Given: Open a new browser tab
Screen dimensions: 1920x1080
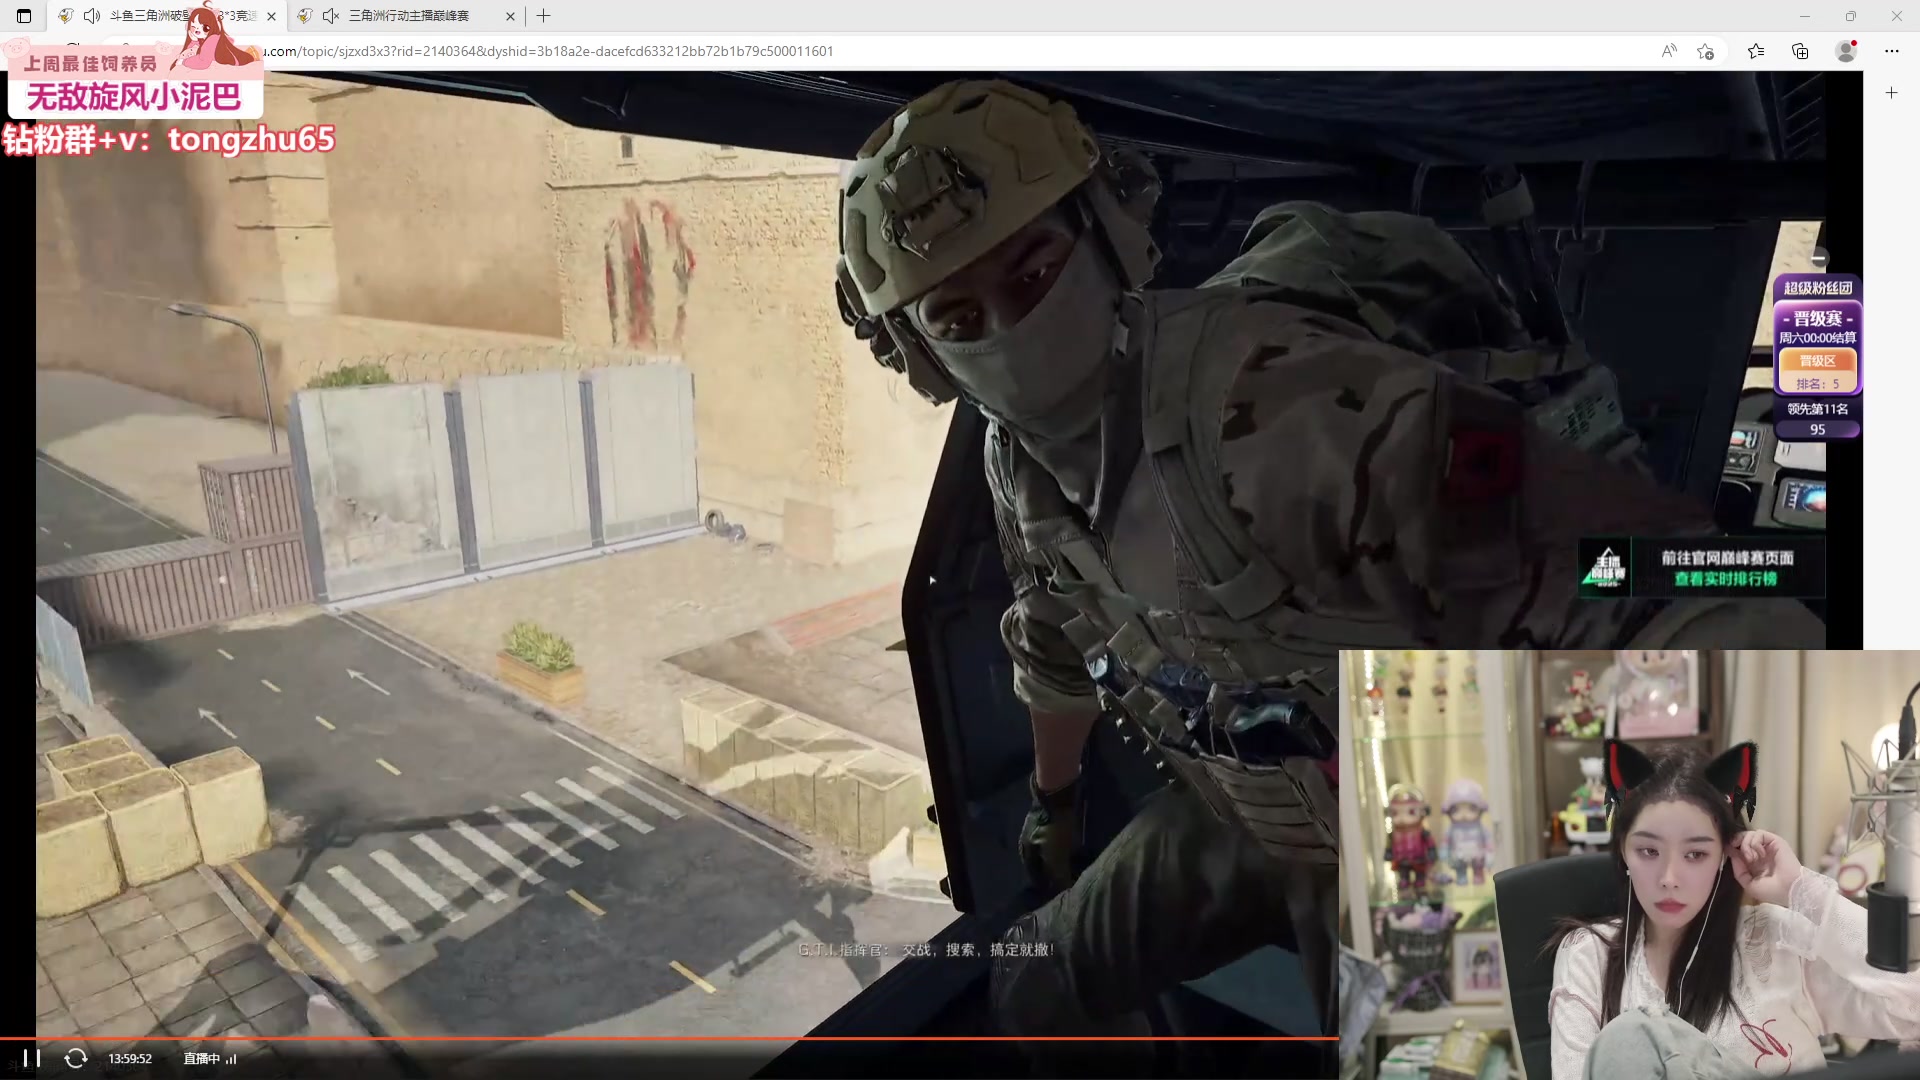Looking at the screenshot, I should point(544,16).
